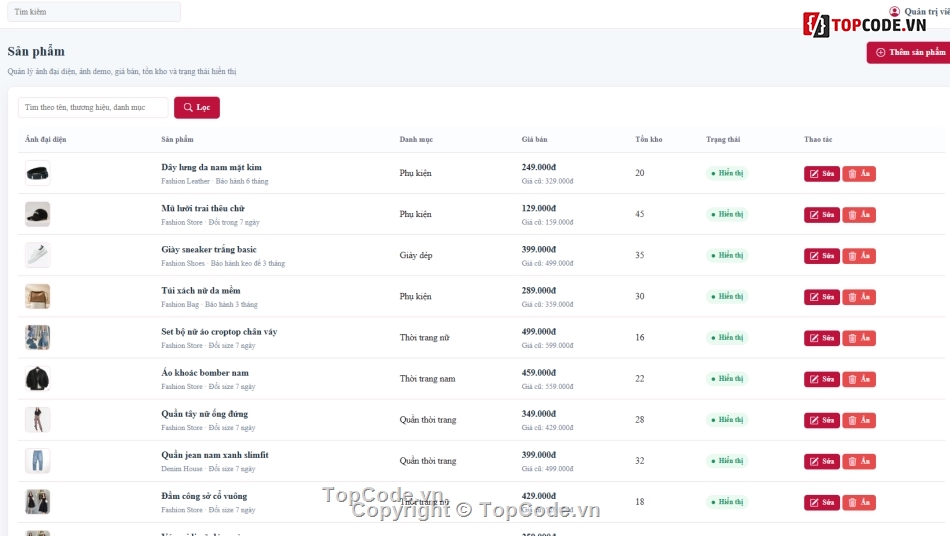Edit 'Set bộ nữ áo croptop' with Sửa

[822, 339]
